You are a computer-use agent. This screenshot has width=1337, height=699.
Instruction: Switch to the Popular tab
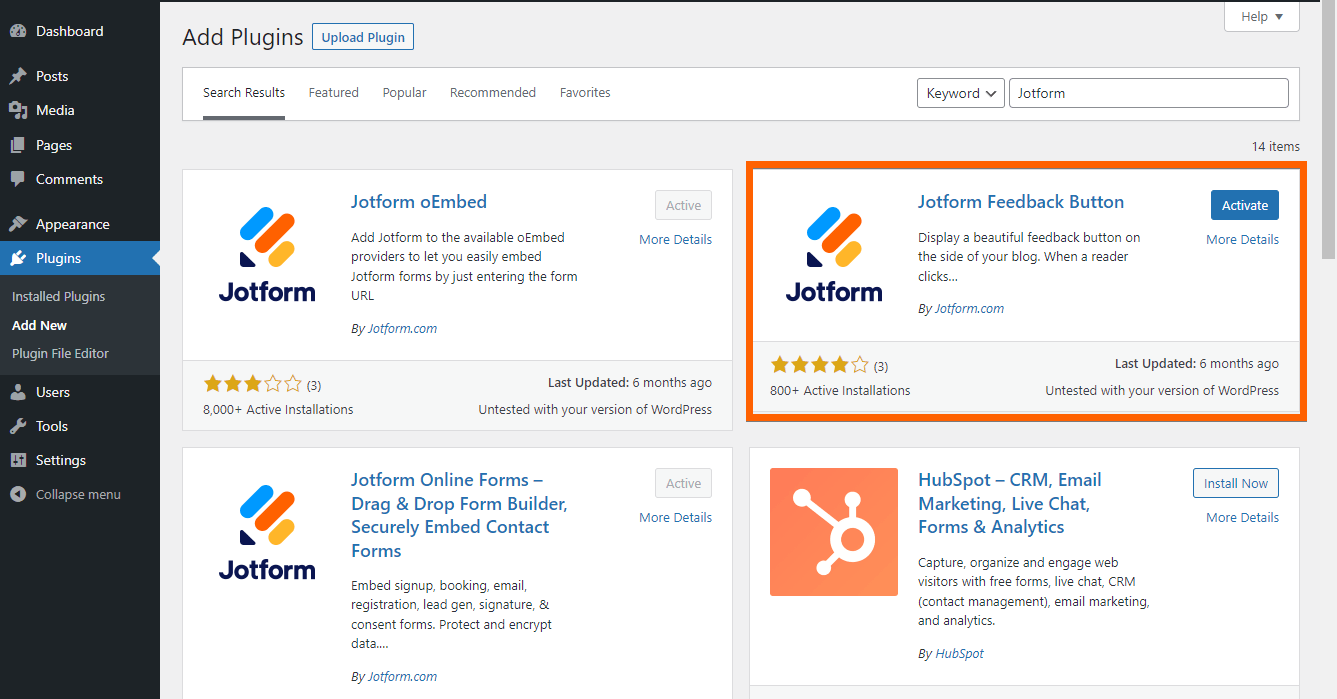[x=404, y=92]
